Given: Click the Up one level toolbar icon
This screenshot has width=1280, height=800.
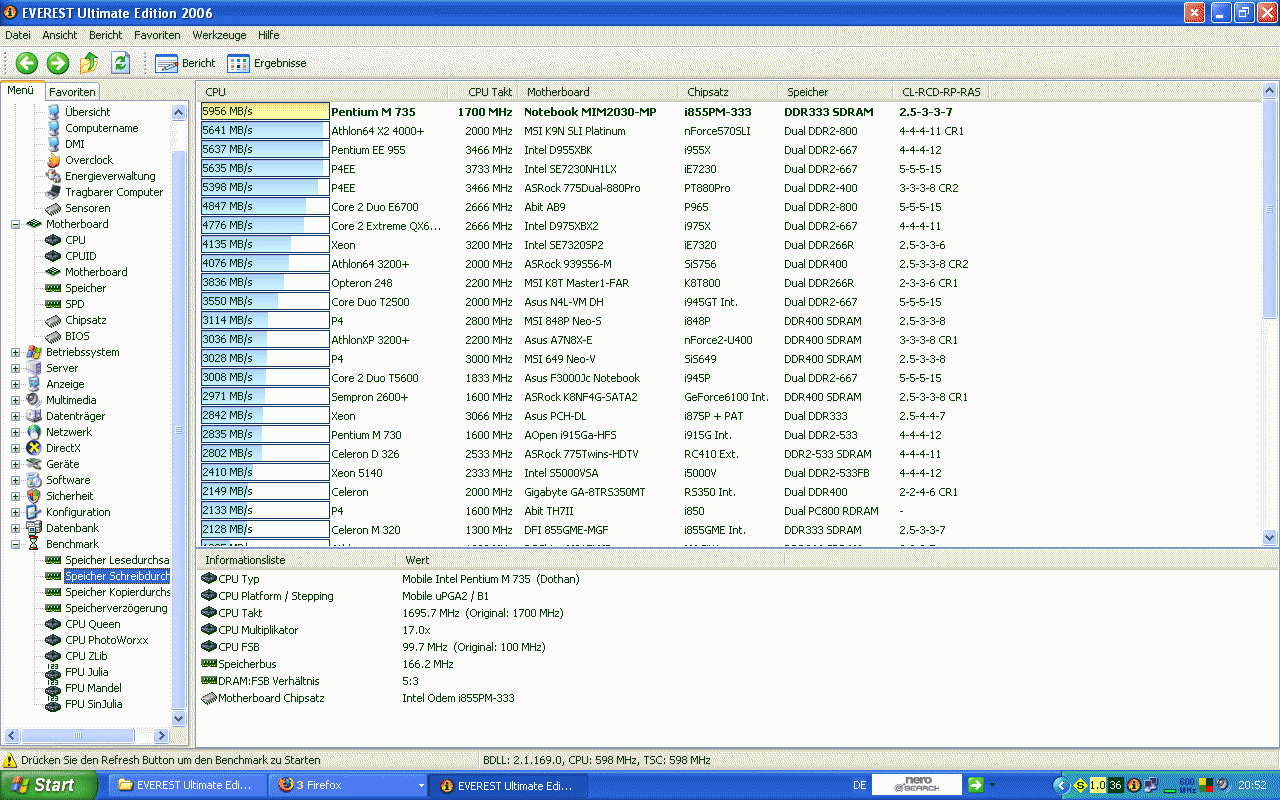Looking at the screenshot, I should 89,63.
